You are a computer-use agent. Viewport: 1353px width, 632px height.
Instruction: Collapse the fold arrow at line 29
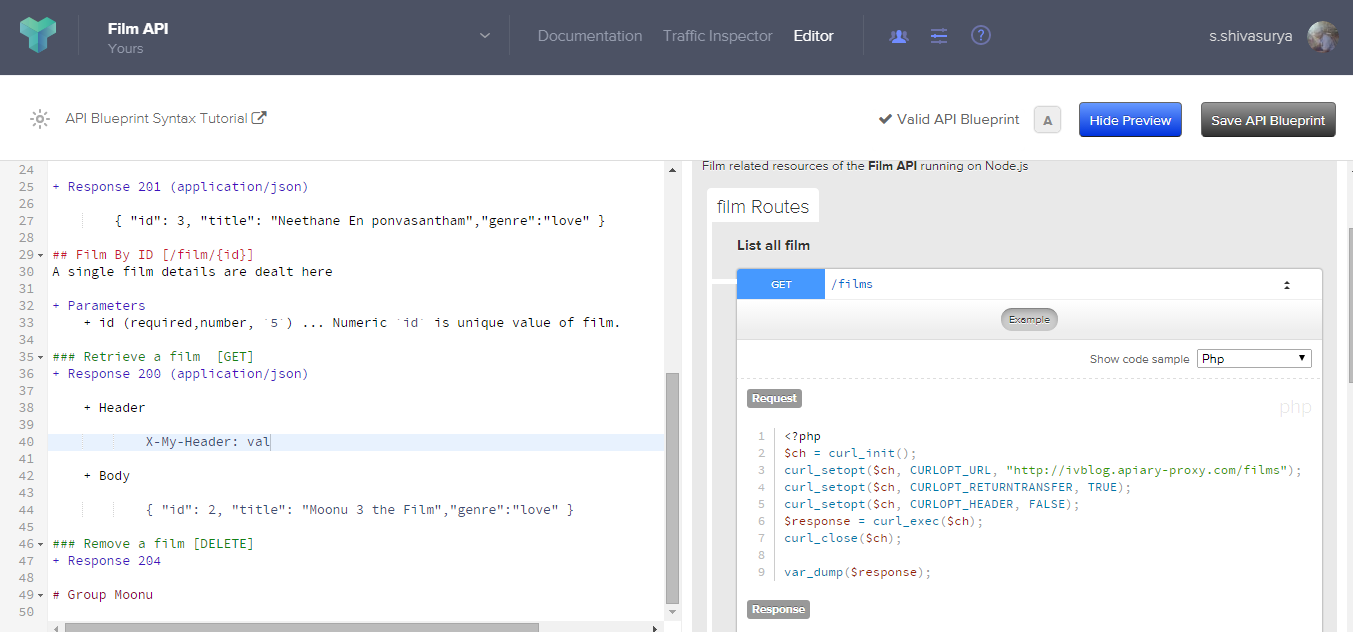pos(40,255)
